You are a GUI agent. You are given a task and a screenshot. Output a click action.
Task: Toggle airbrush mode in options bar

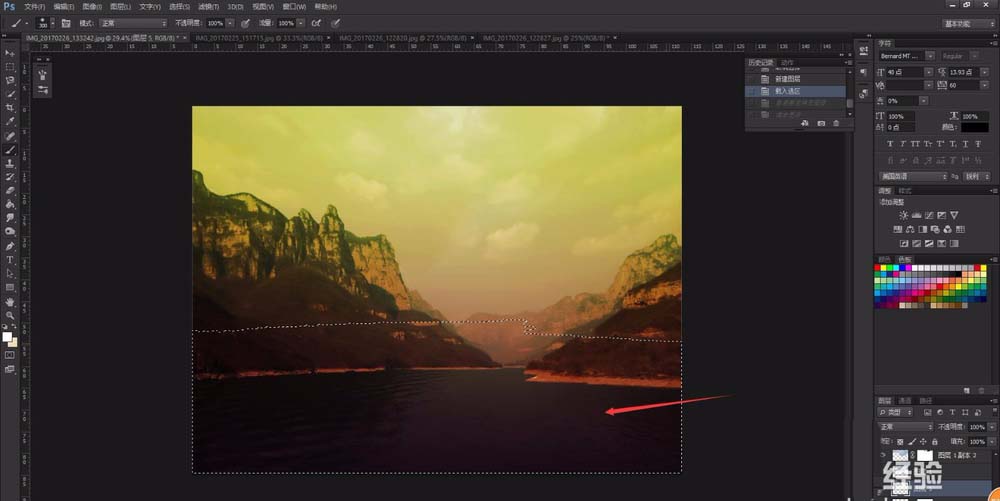tap(316, 23)
